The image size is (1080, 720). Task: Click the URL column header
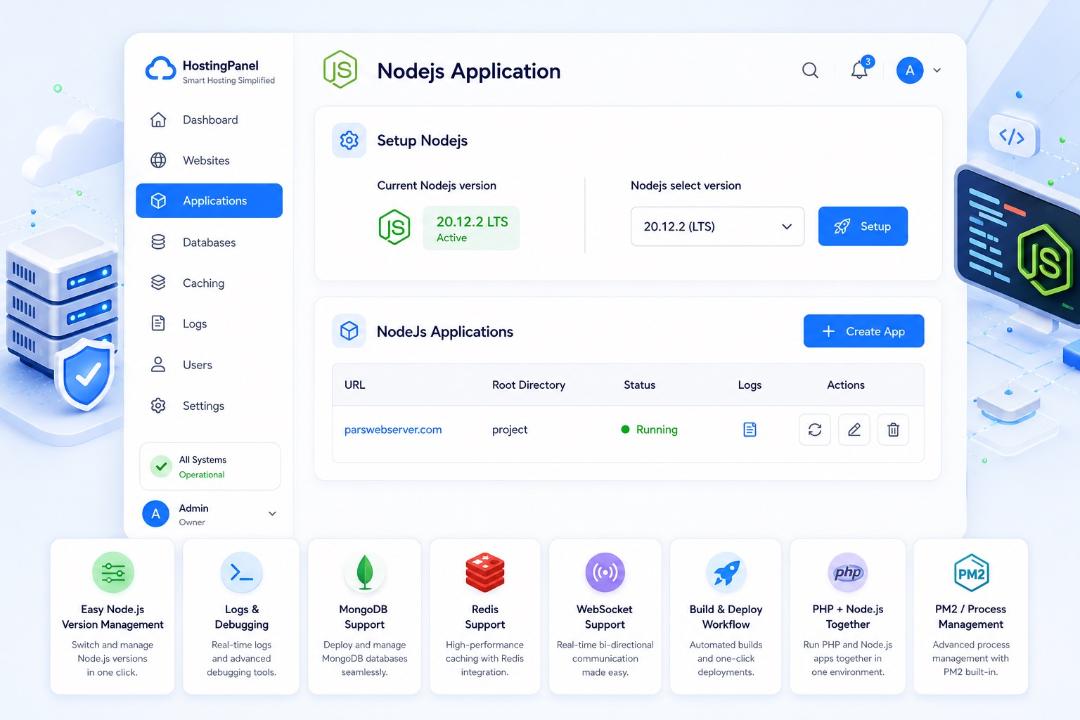355,385
